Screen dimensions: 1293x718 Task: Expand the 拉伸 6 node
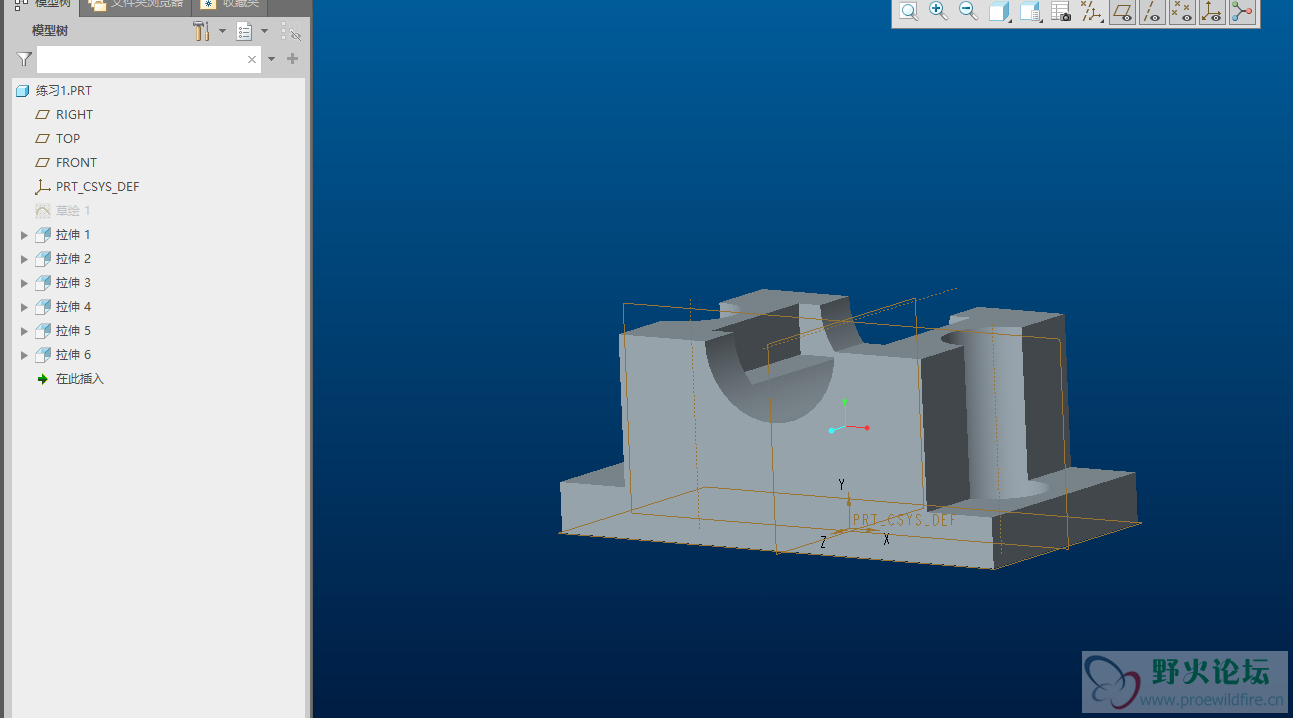tap(24, 355)
